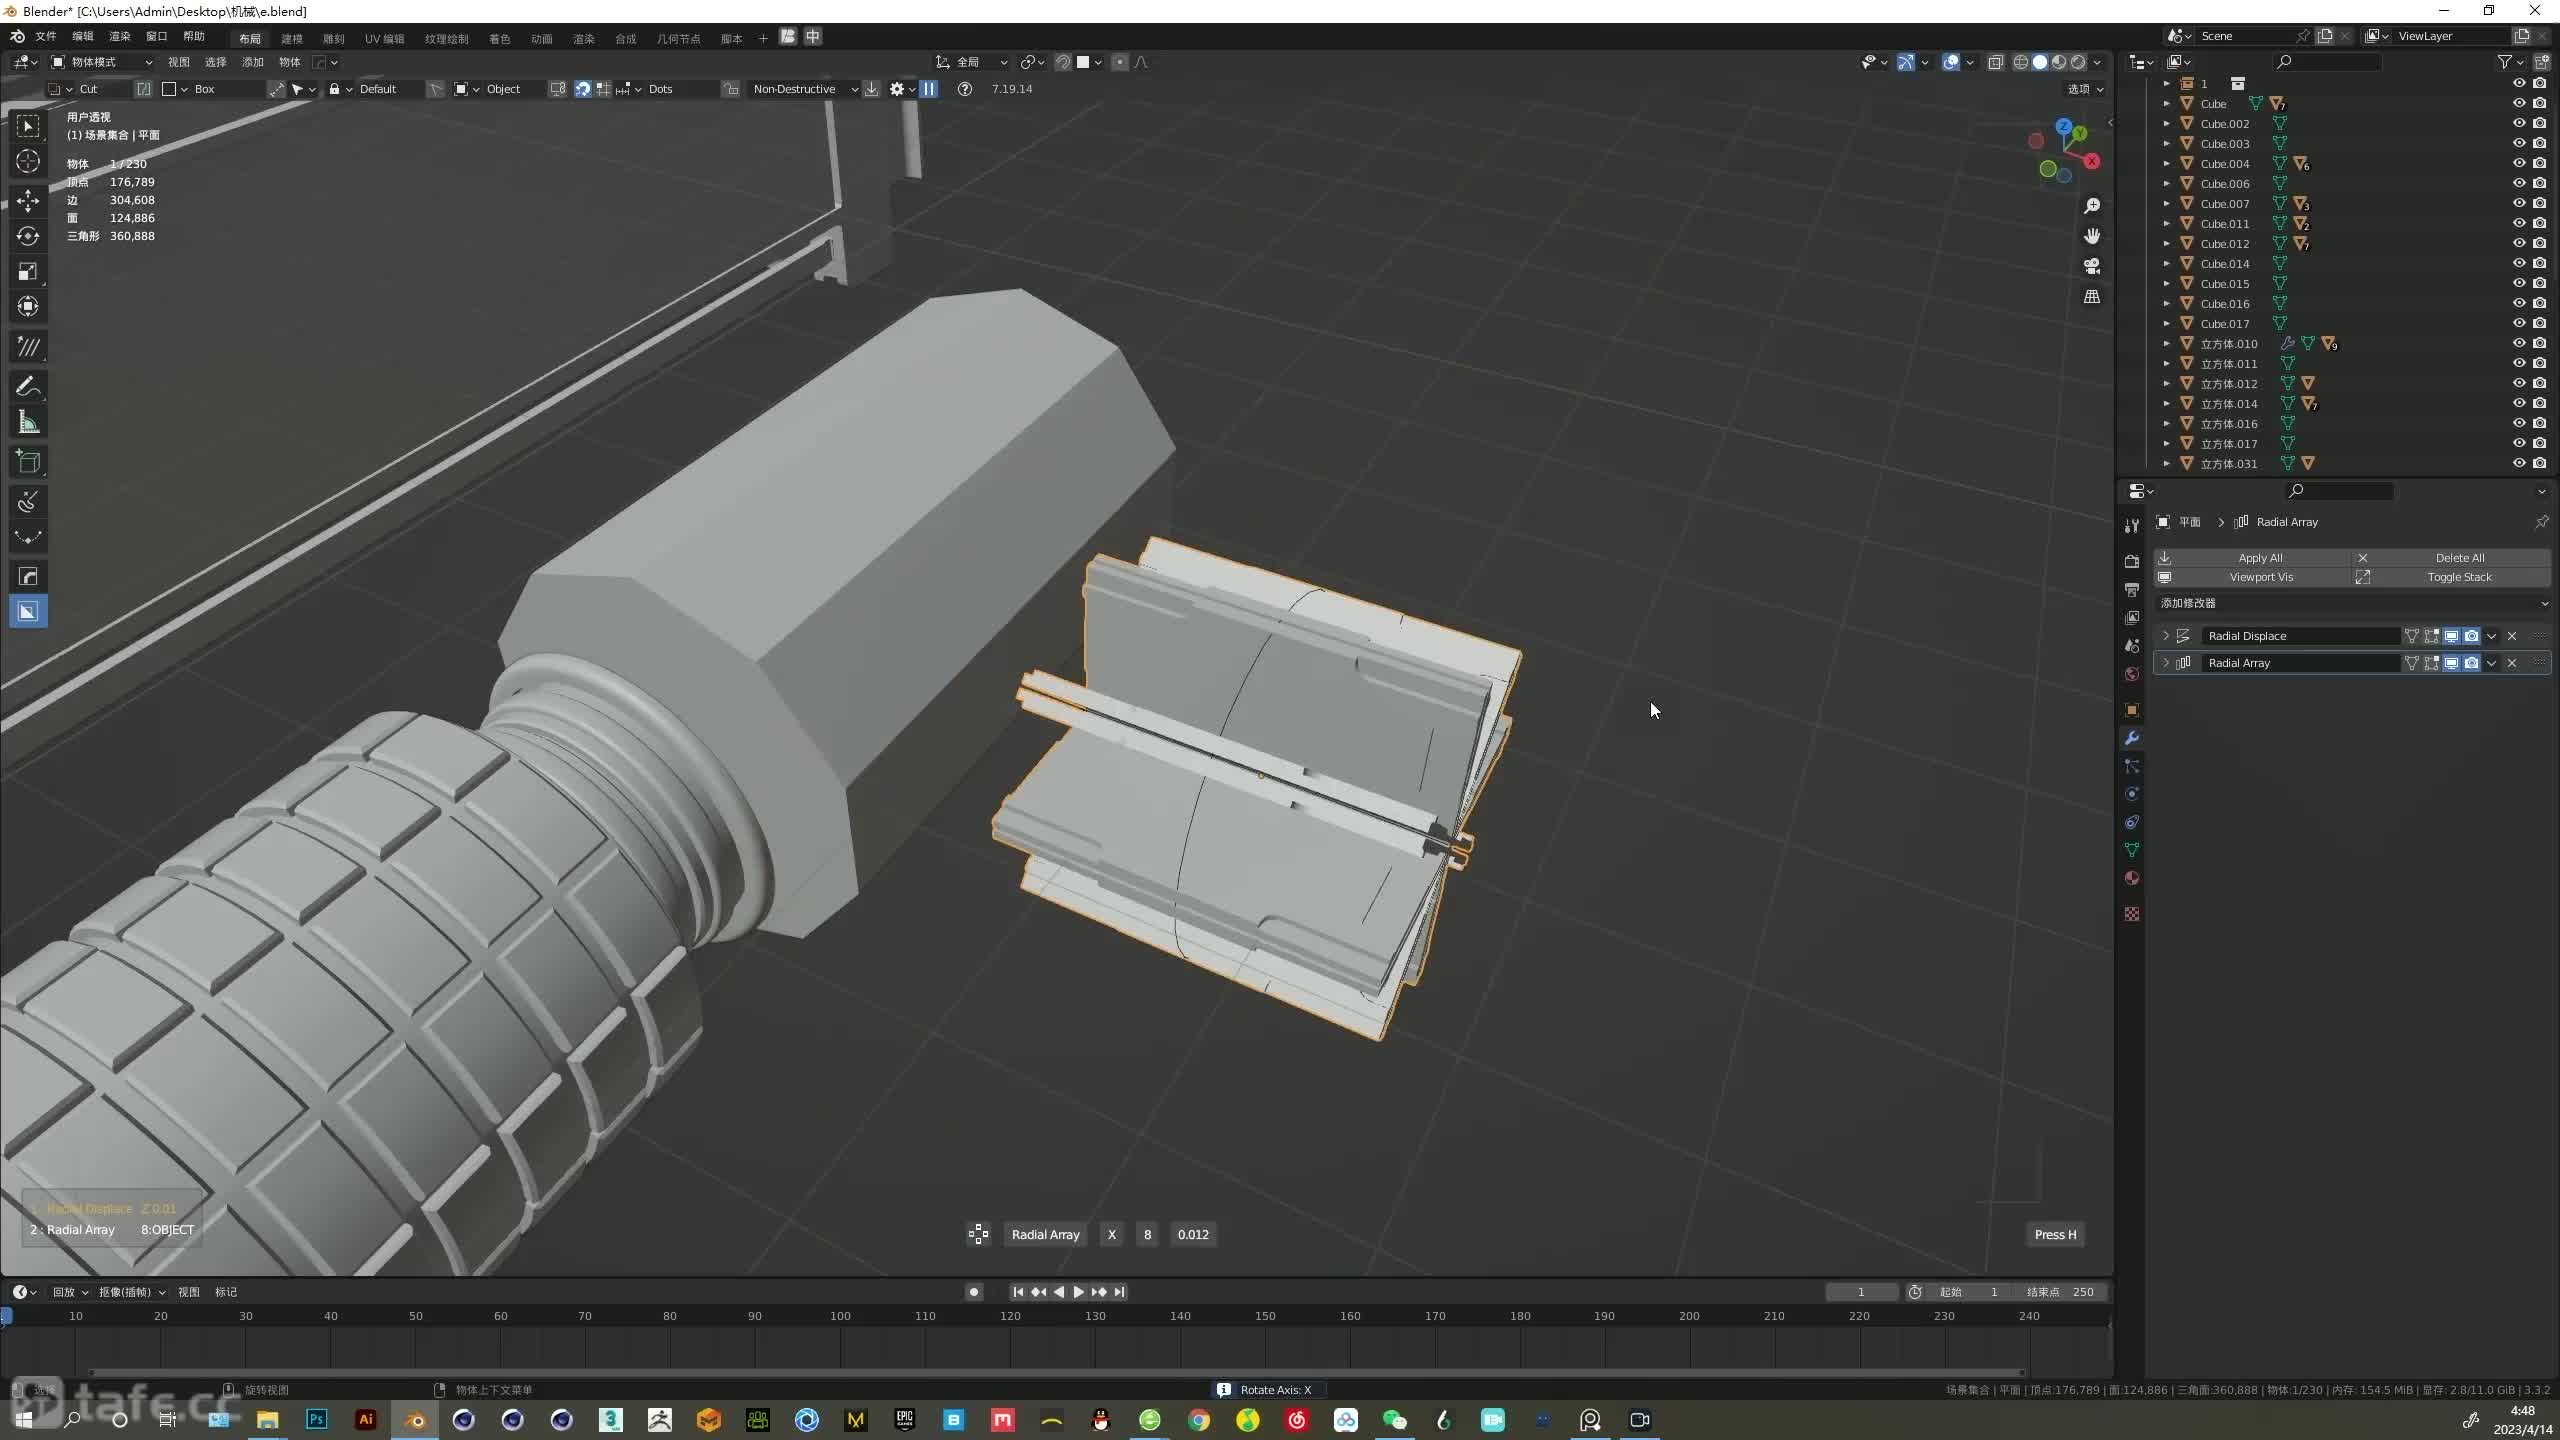Activate the Transform tool
2560x1440 pixels.
tap(28, 306)
